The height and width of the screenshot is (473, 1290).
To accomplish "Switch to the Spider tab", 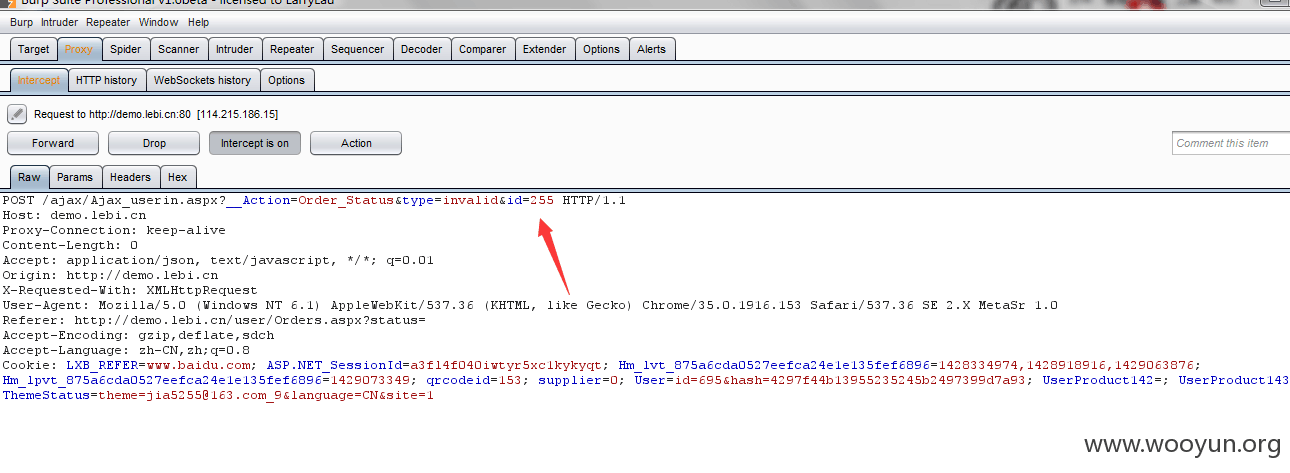I will pos(126,49).
